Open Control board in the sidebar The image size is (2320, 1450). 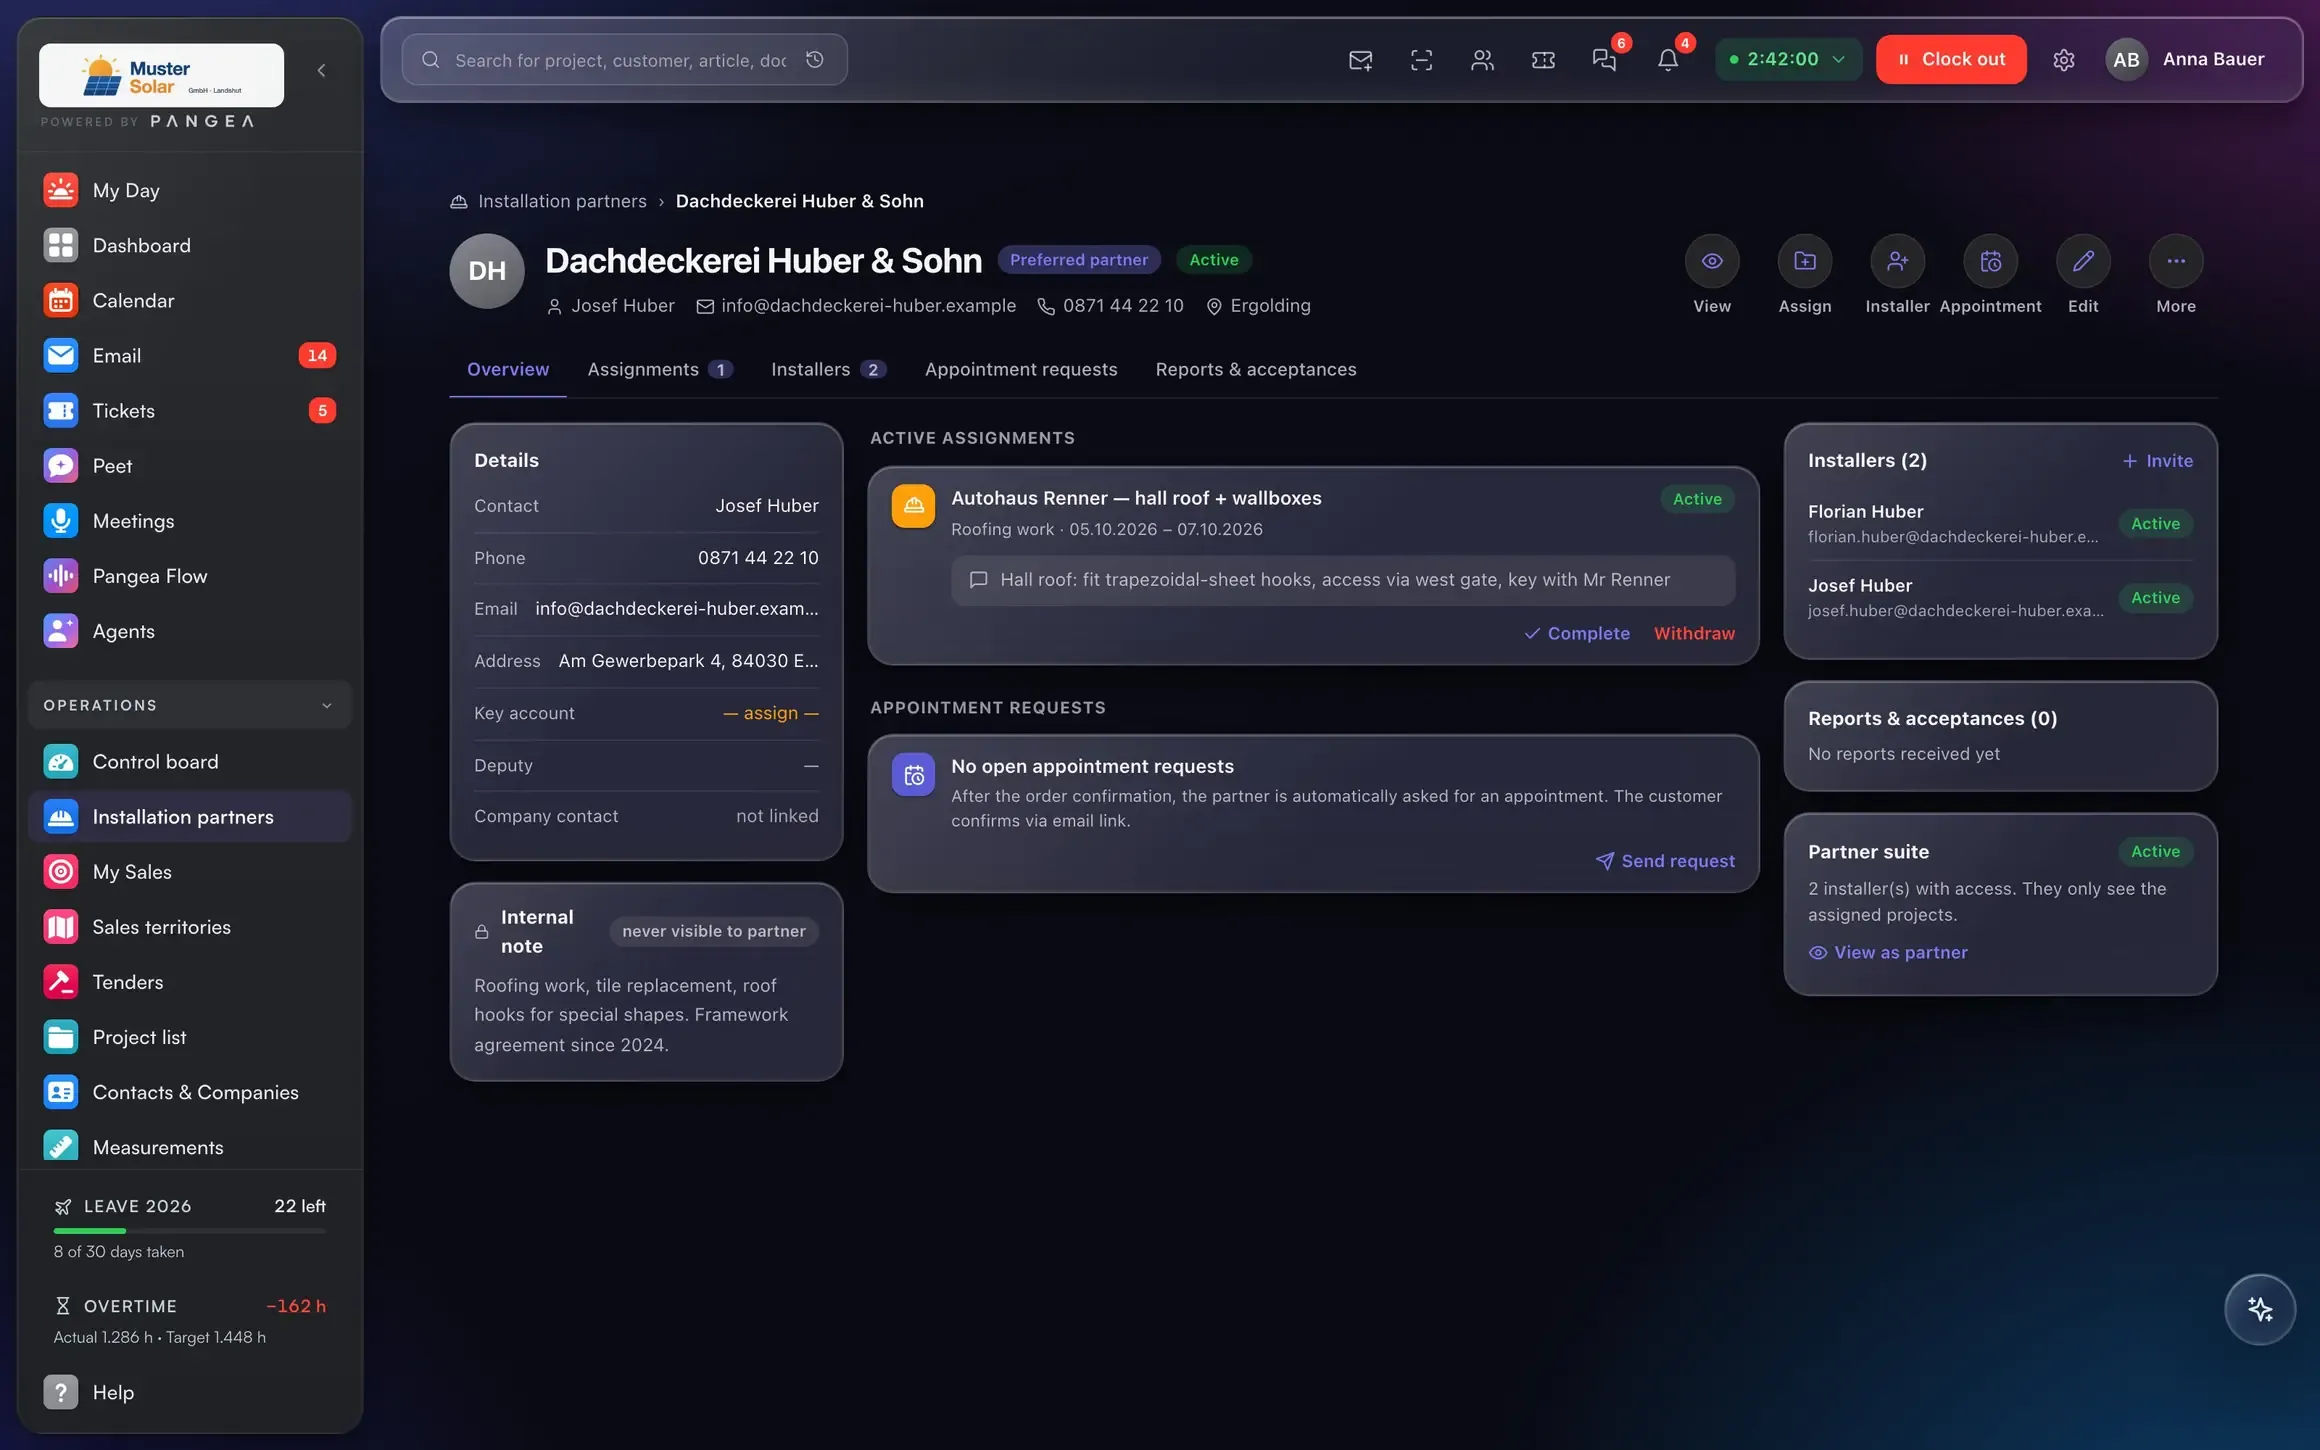tap(190, 762)
